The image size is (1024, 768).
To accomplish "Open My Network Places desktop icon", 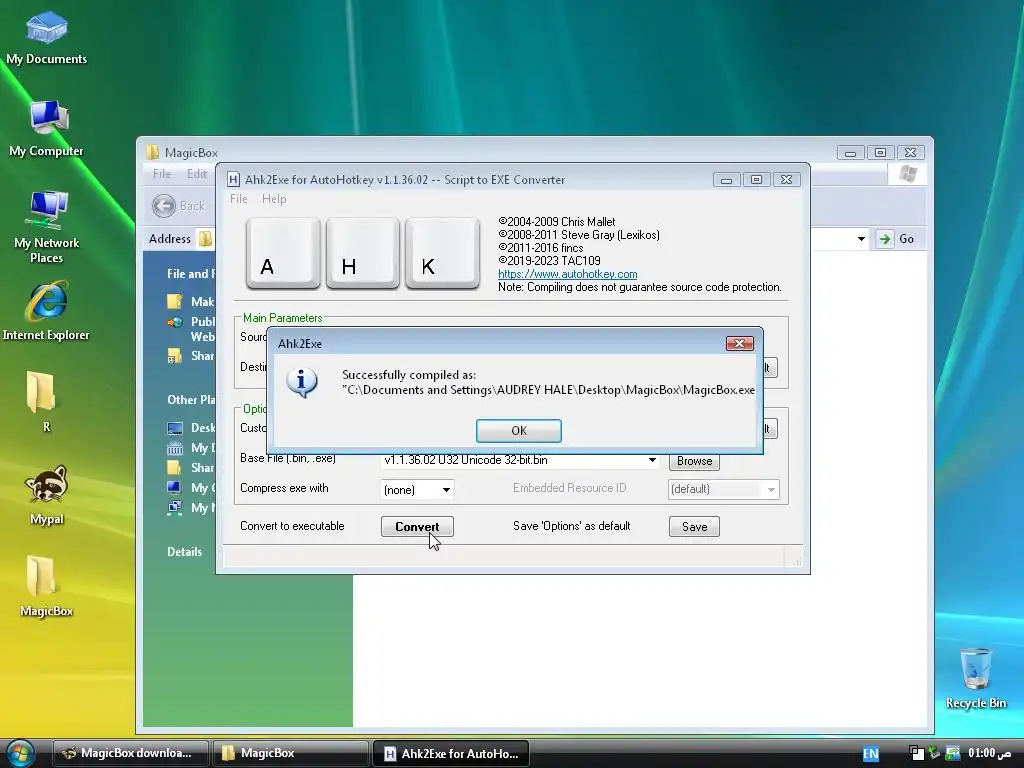I will [46, 226].
